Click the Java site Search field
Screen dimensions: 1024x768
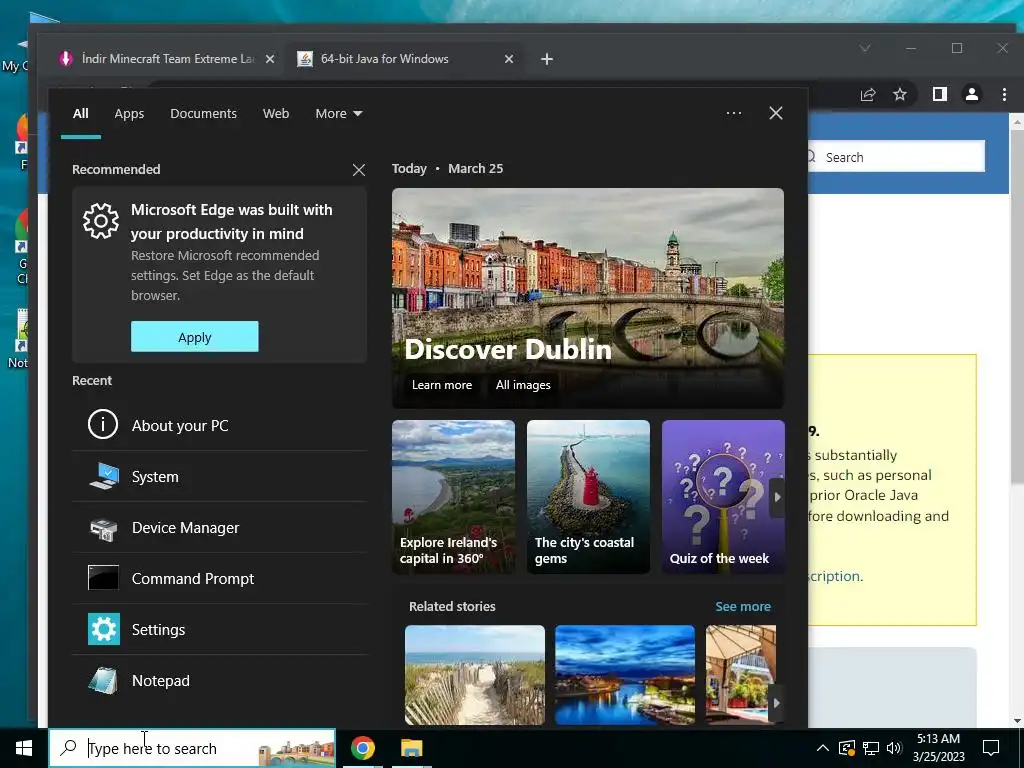click(x=896, y=157)
